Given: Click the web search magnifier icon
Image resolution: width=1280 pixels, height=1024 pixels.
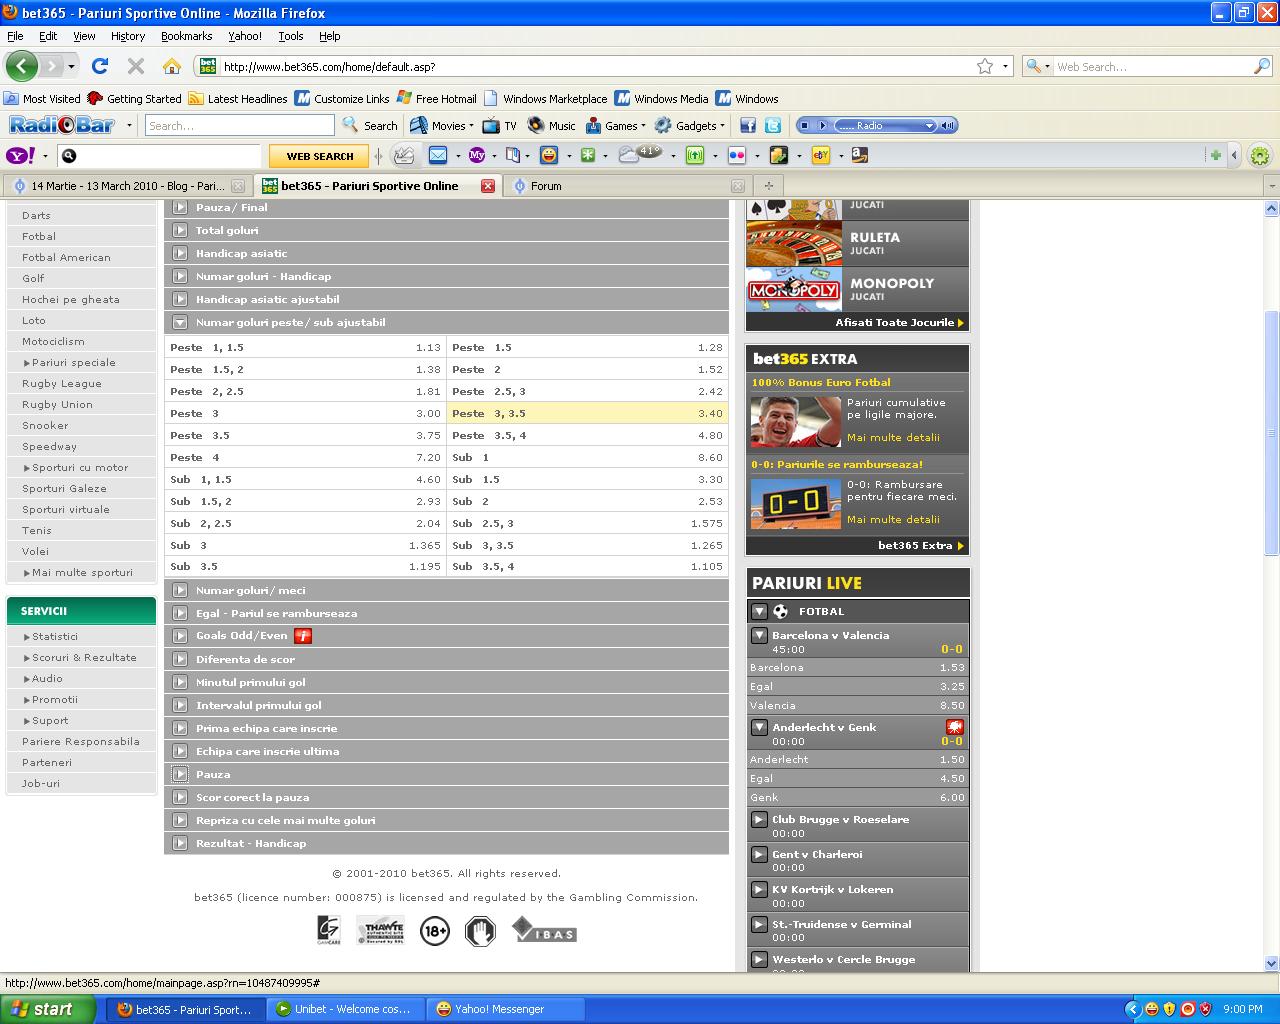Looking at the screenshot, I should 1262,66.
